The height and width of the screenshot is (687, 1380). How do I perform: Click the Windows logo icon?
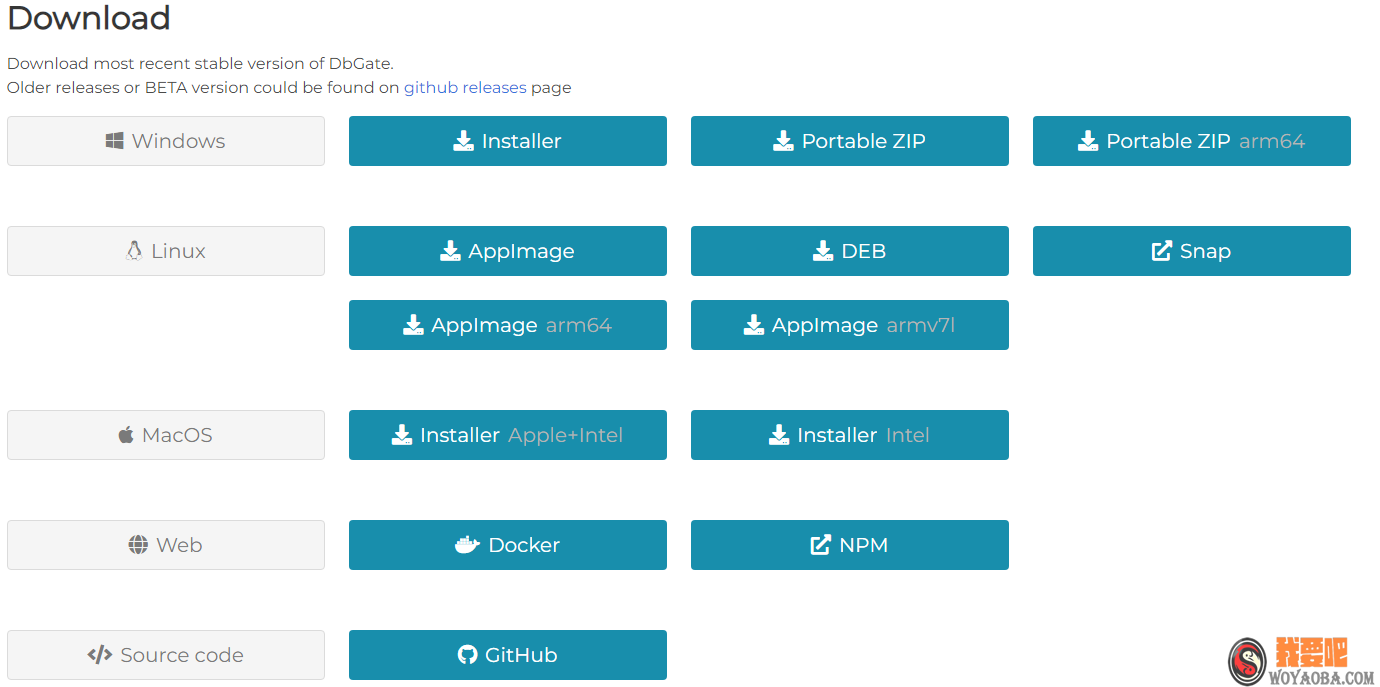115,141
